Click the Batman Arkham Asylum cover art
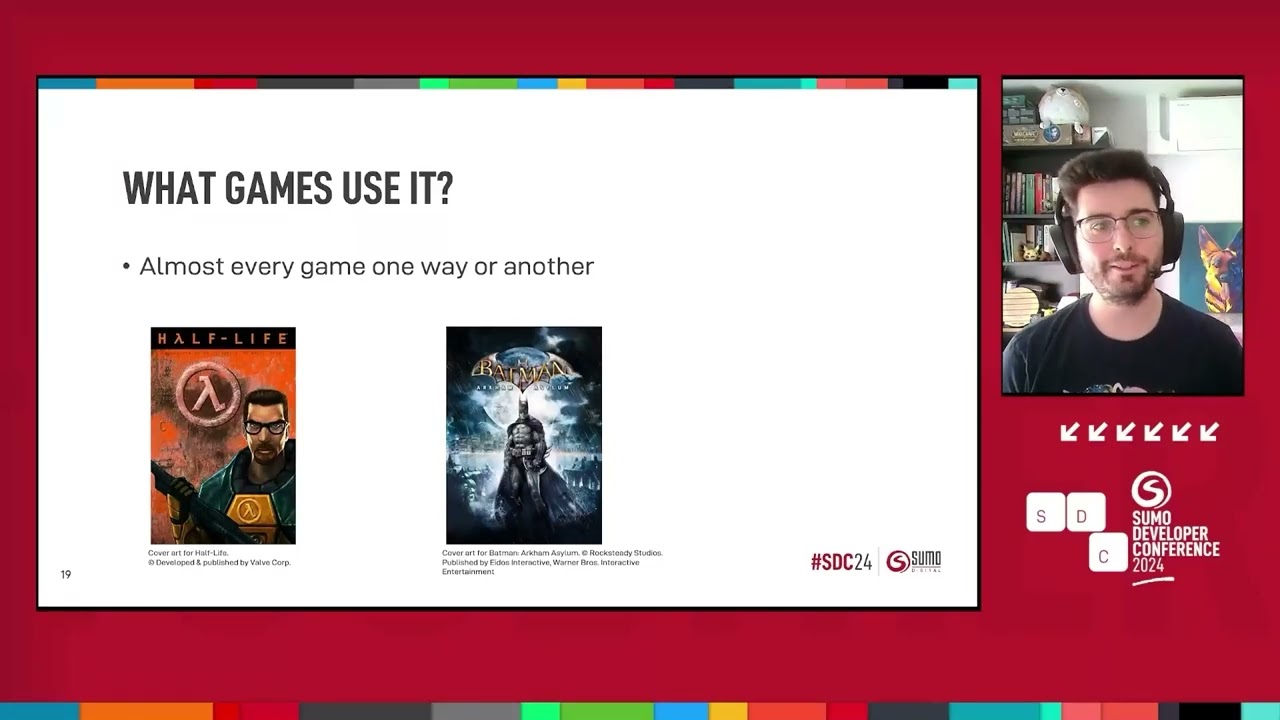Image resolution: width=1280 pixels, height=720 pixels. (x=524, y=435)
